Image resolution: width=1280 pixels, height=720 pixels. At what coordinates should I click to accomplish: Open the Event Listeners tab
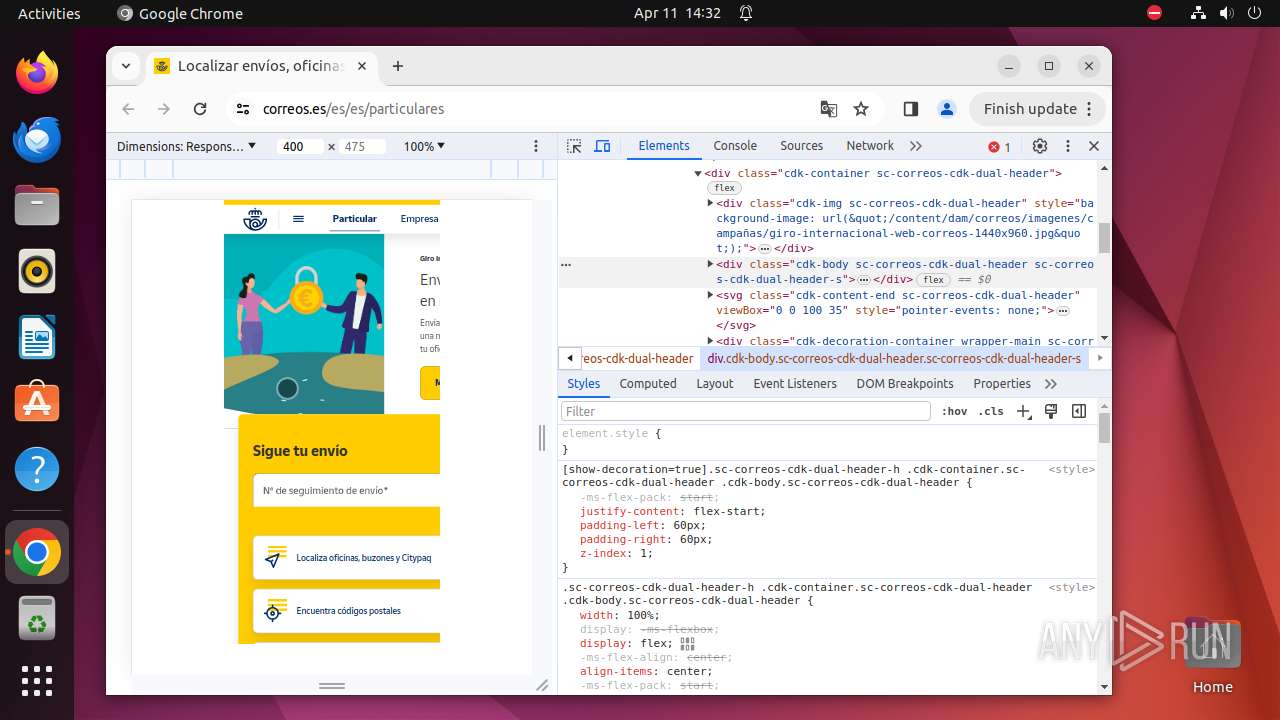coord(795,384)
